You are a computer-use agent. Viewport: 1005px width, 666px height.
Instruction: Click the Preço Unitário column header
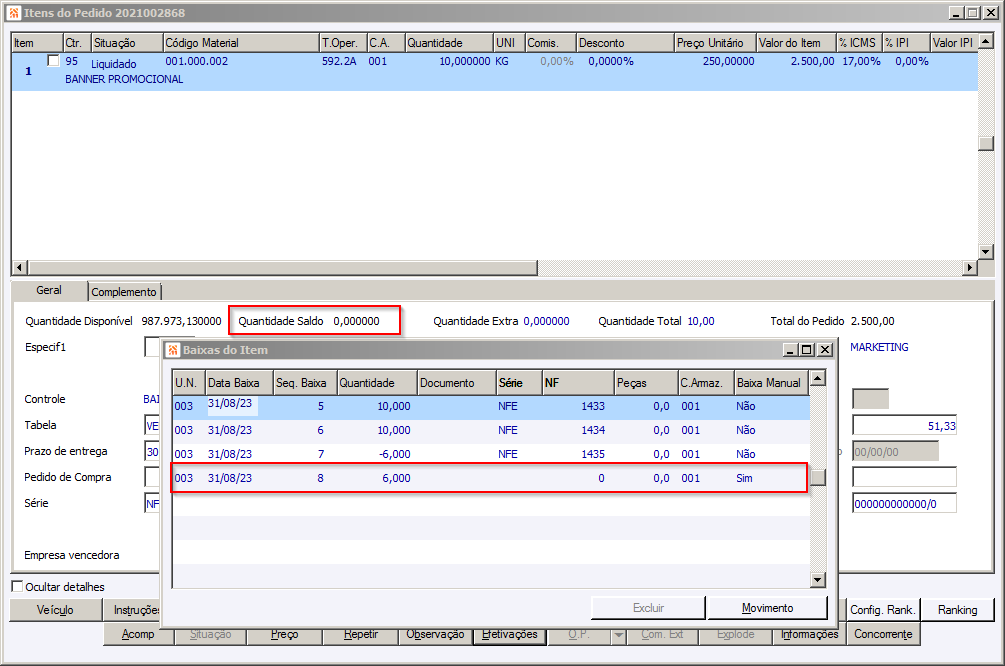(715, 43)
